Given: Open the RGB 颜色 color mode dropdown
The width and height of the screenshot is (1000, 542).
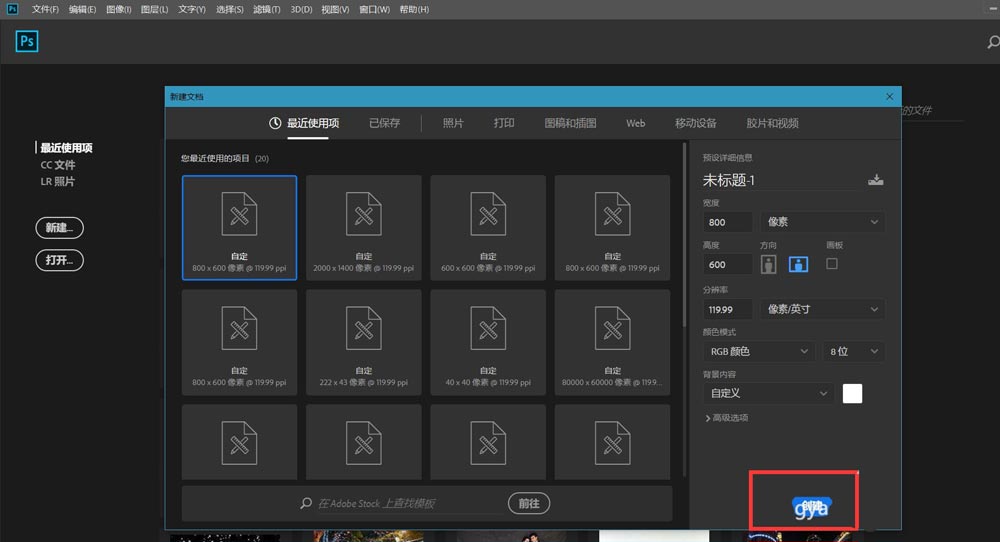Looking at the screenshot, I should (759, 351).
